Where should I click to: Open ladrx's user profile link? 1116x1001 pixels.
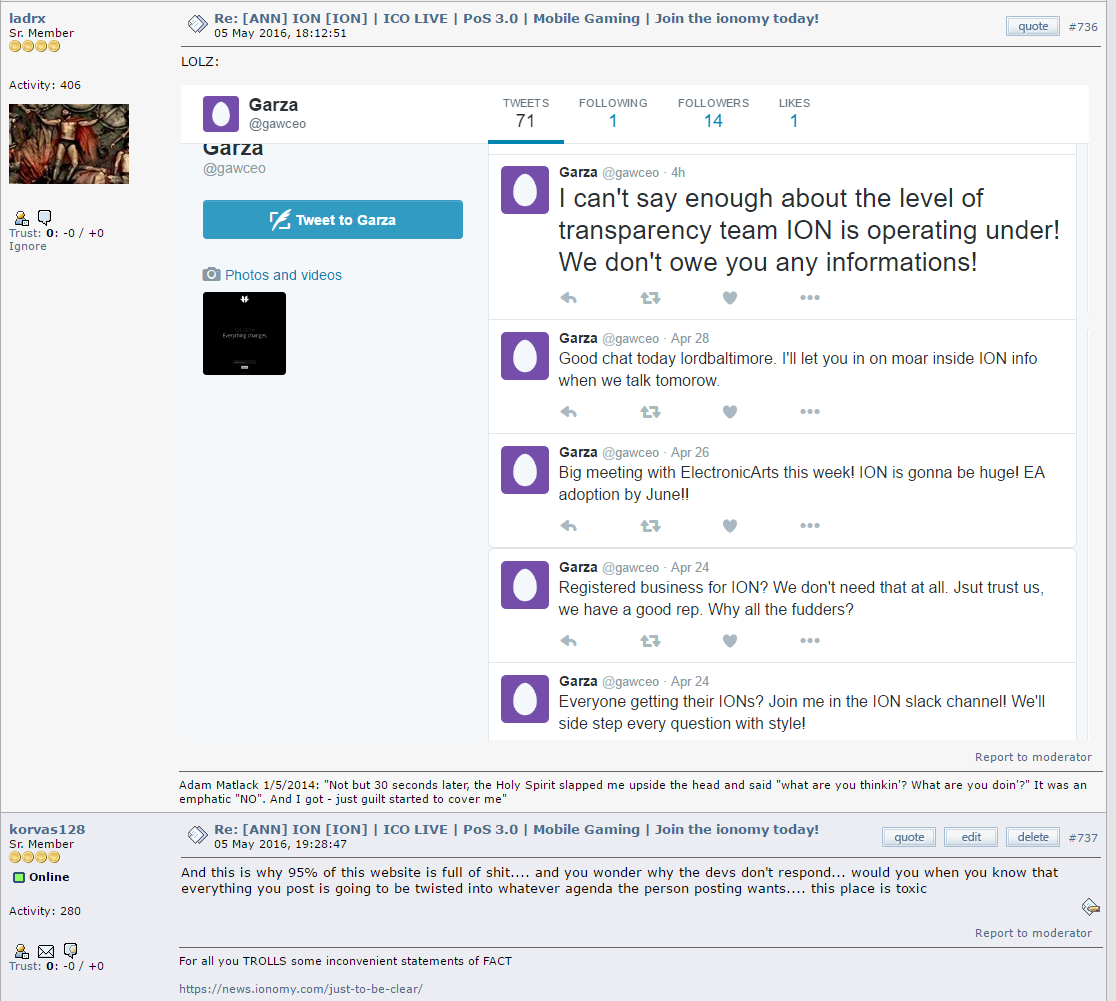click(27, 19)
